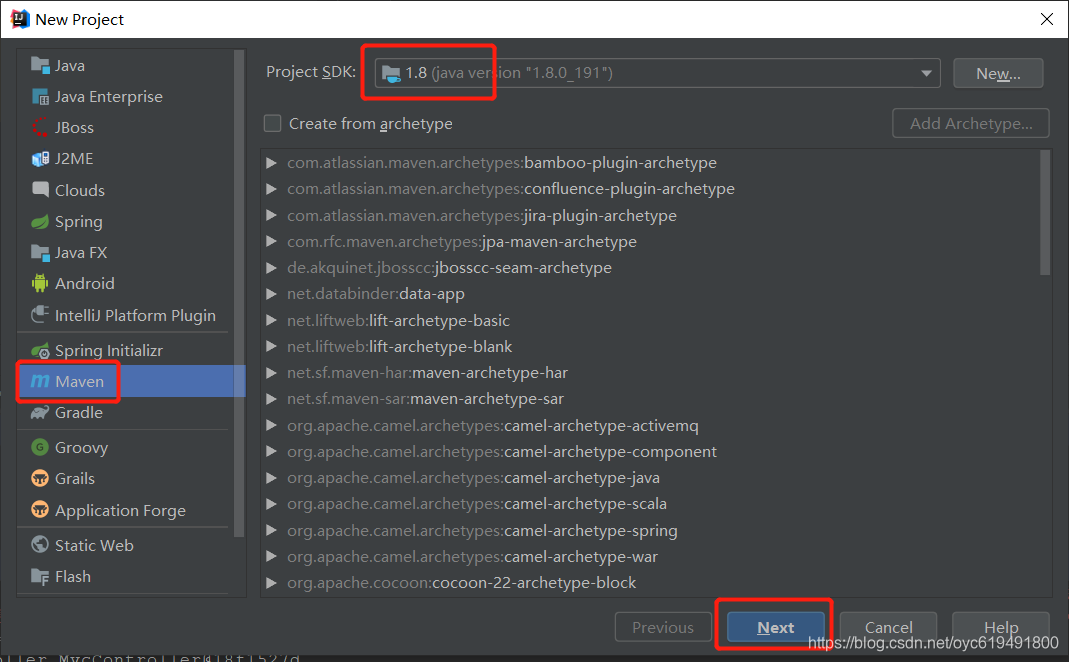Pick the Static Web globe icon
The width and height of the screenshot is (1069, 662).
pyautogui.click(x=40, y=545)
